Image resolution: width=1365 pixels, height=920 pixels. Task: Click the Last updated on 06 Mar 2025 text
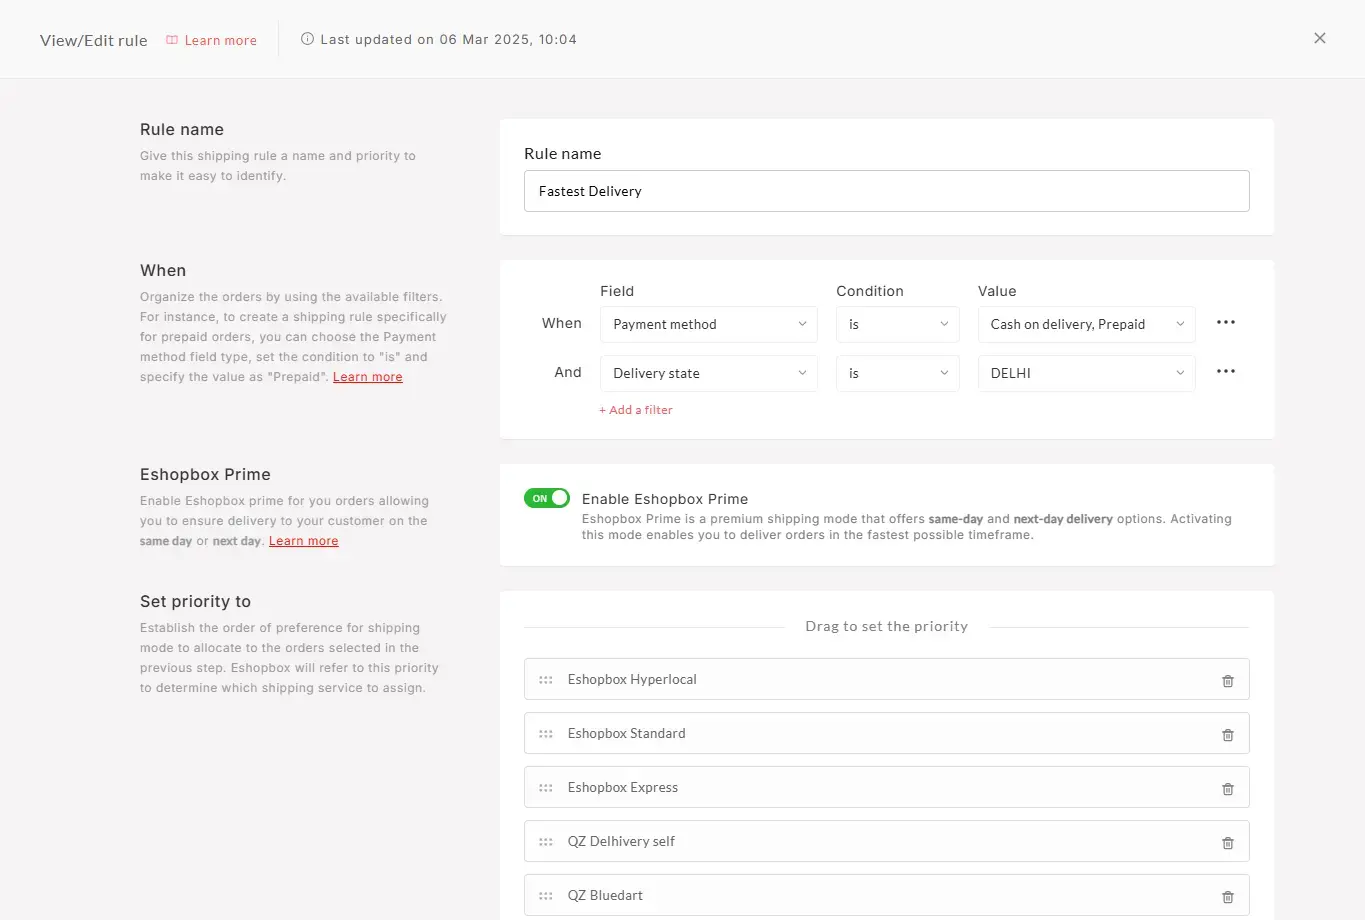click(448, 39)
